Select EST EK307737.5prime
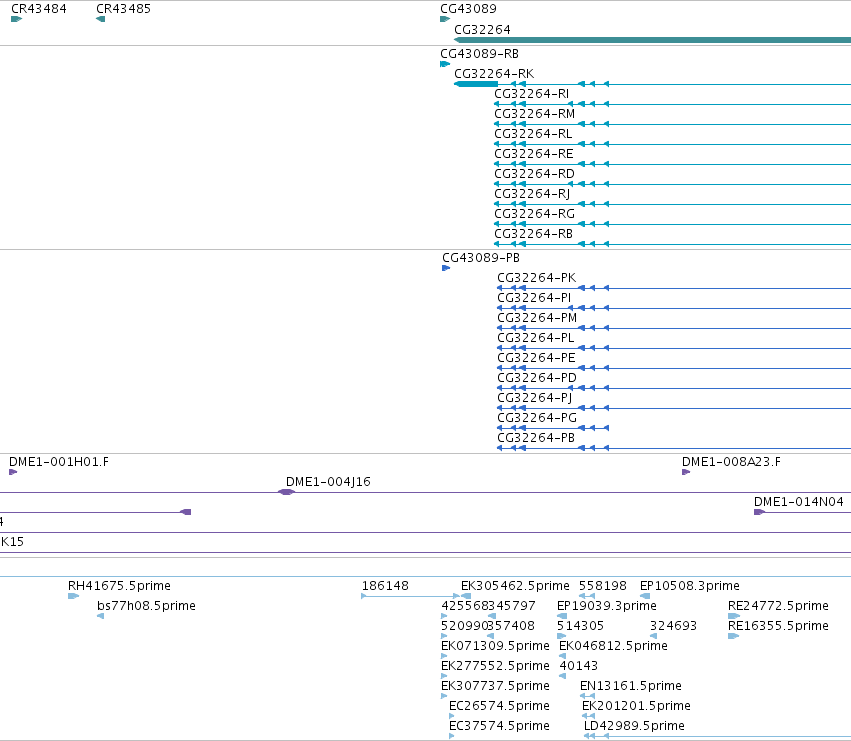 pos(496,686)
